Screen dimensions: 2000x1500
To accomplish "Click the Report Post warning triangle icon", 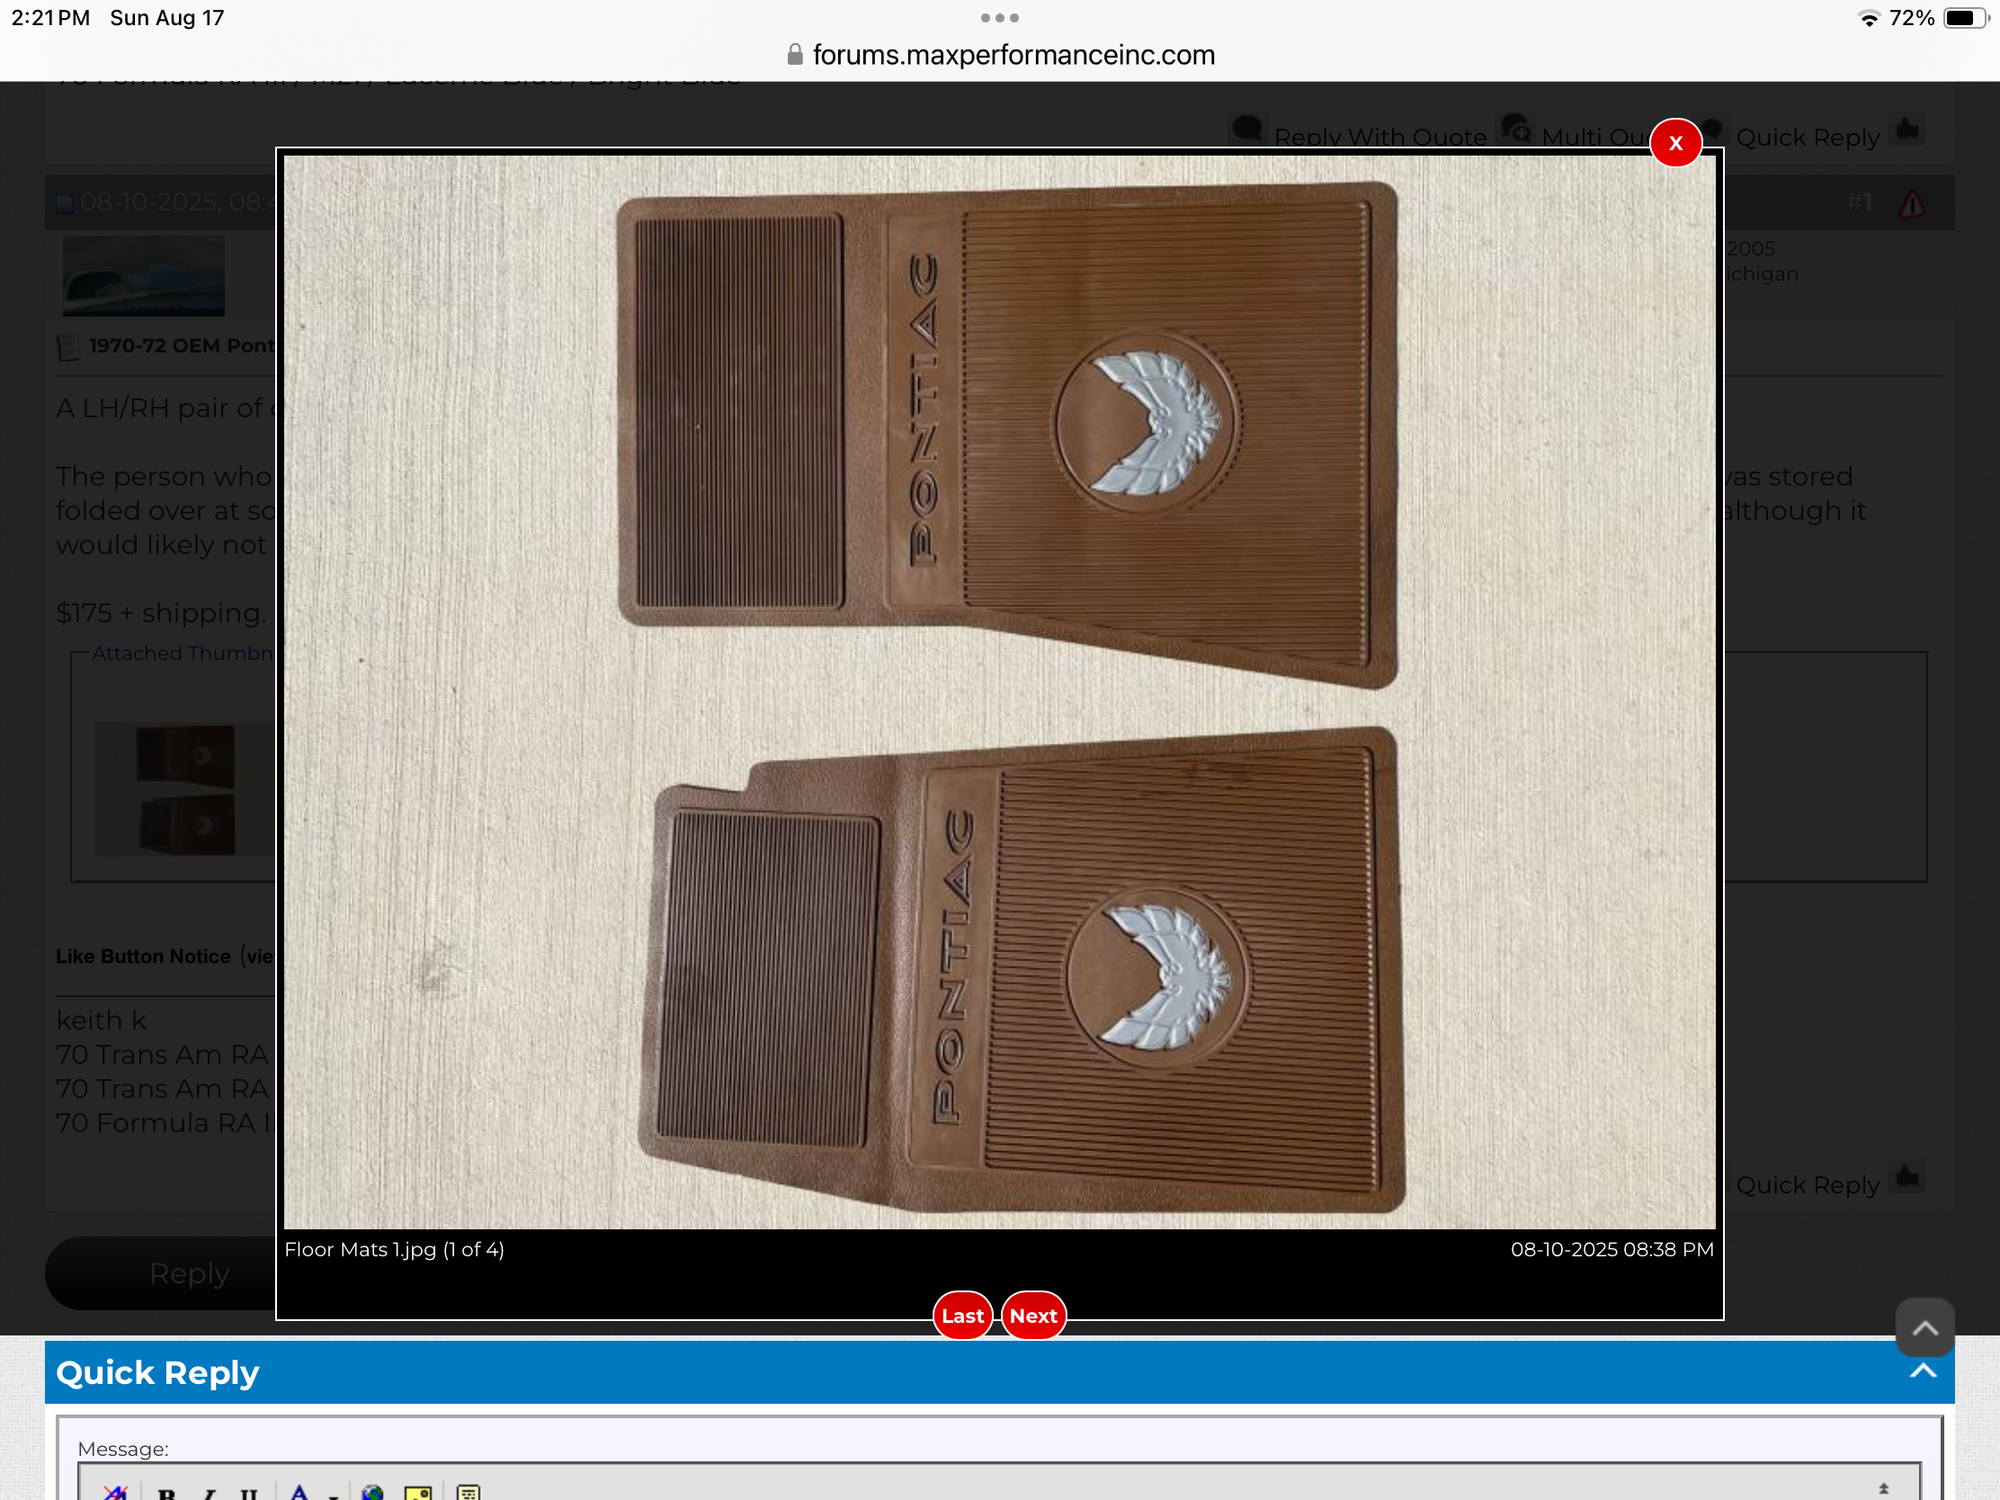I will coord(1912,204).
